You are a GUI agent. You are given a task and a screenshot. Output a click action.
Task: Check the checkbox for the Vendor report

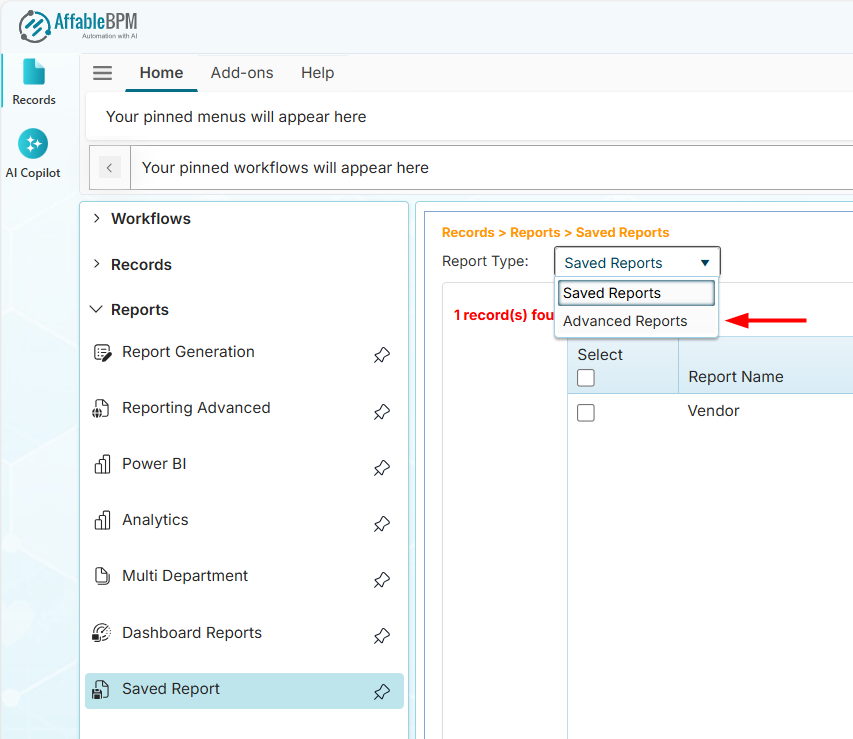[585, 412]
